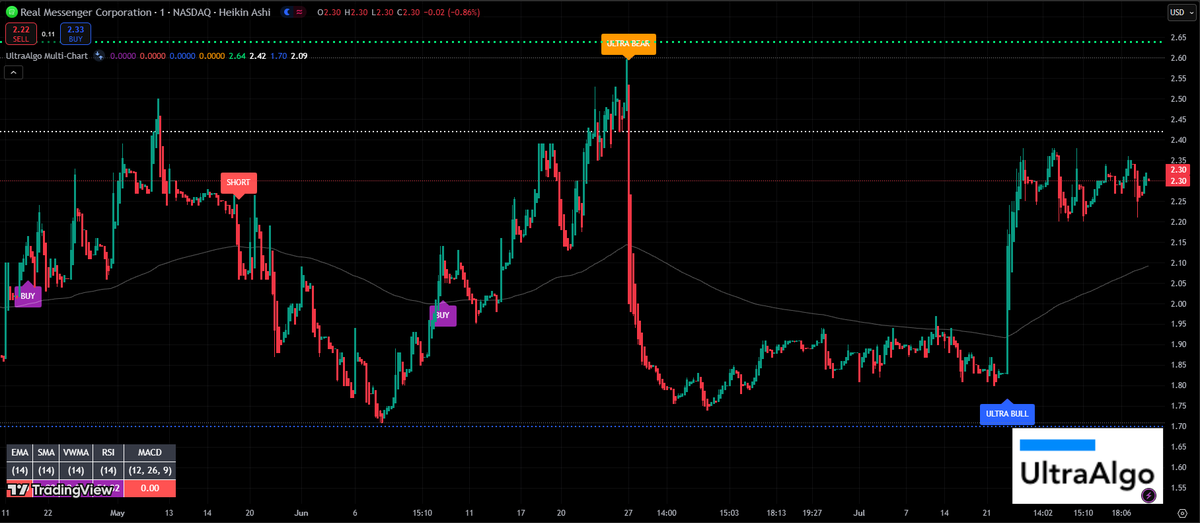This screenshot has height=523, width=1200.
Task: Click the red 0.00 MACD value cell
Action: click(149, 489)
